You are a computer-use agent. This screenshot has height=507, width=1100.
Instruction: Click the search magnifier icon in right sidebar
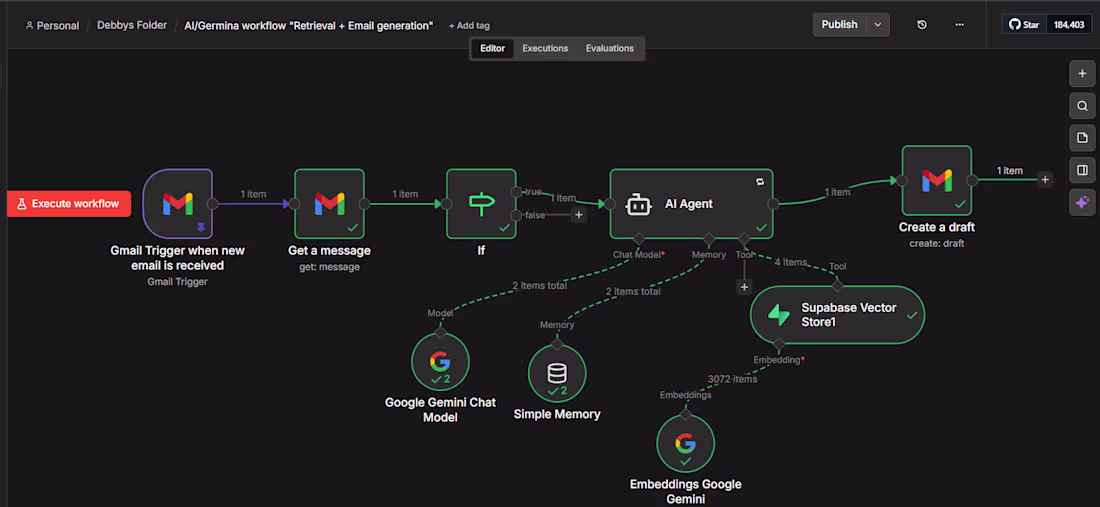(x=1082, y=106)
